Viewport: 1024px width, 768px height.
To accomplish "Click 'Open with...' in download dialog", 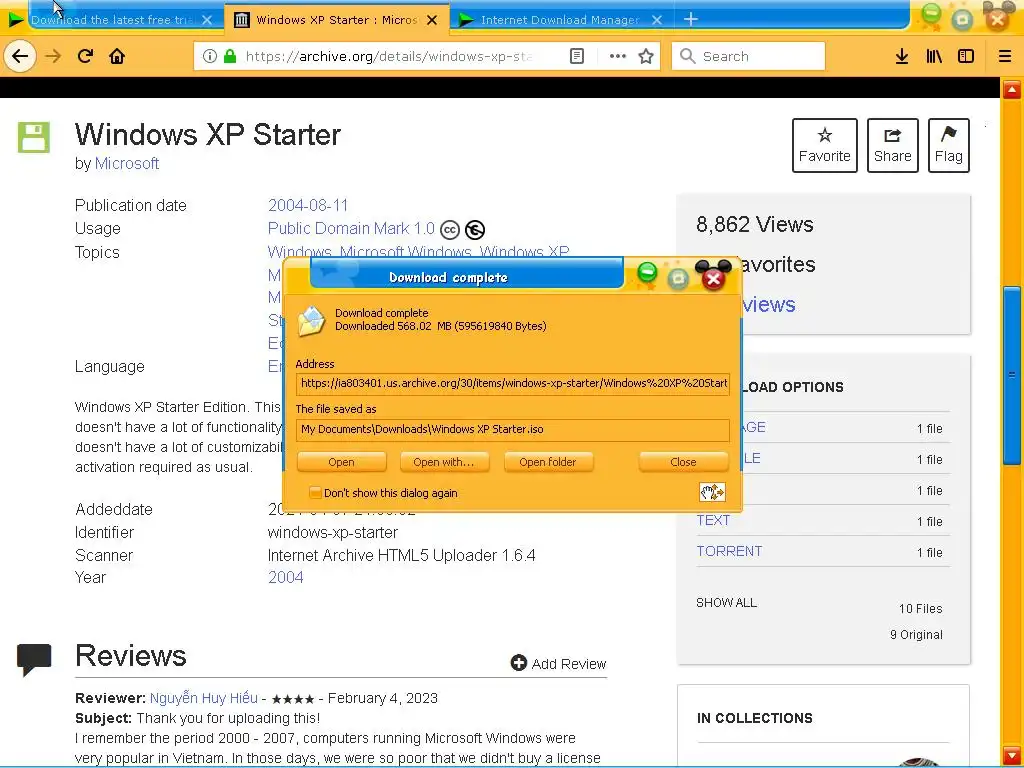I will pyautogui.click(x=443, y=462).
